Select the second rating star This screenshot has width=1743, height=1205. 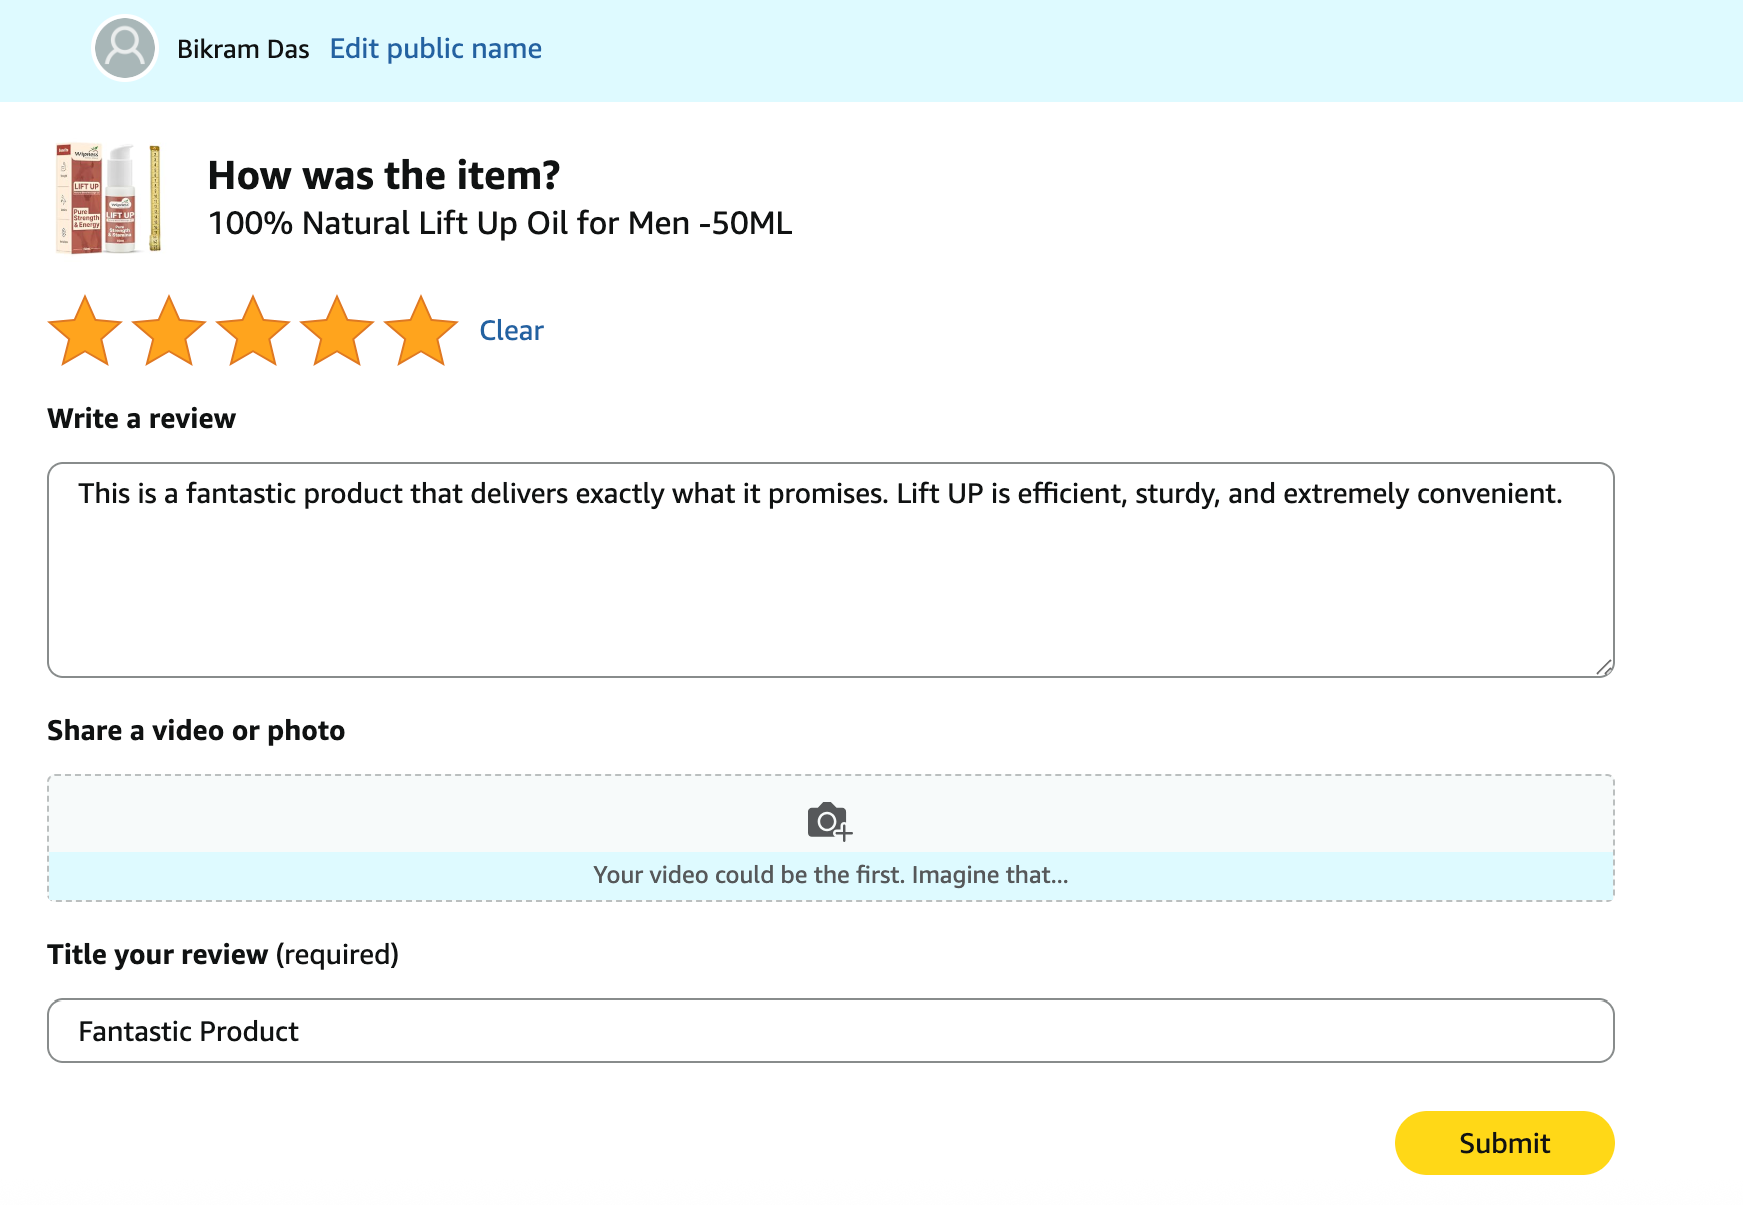(169, 331)
